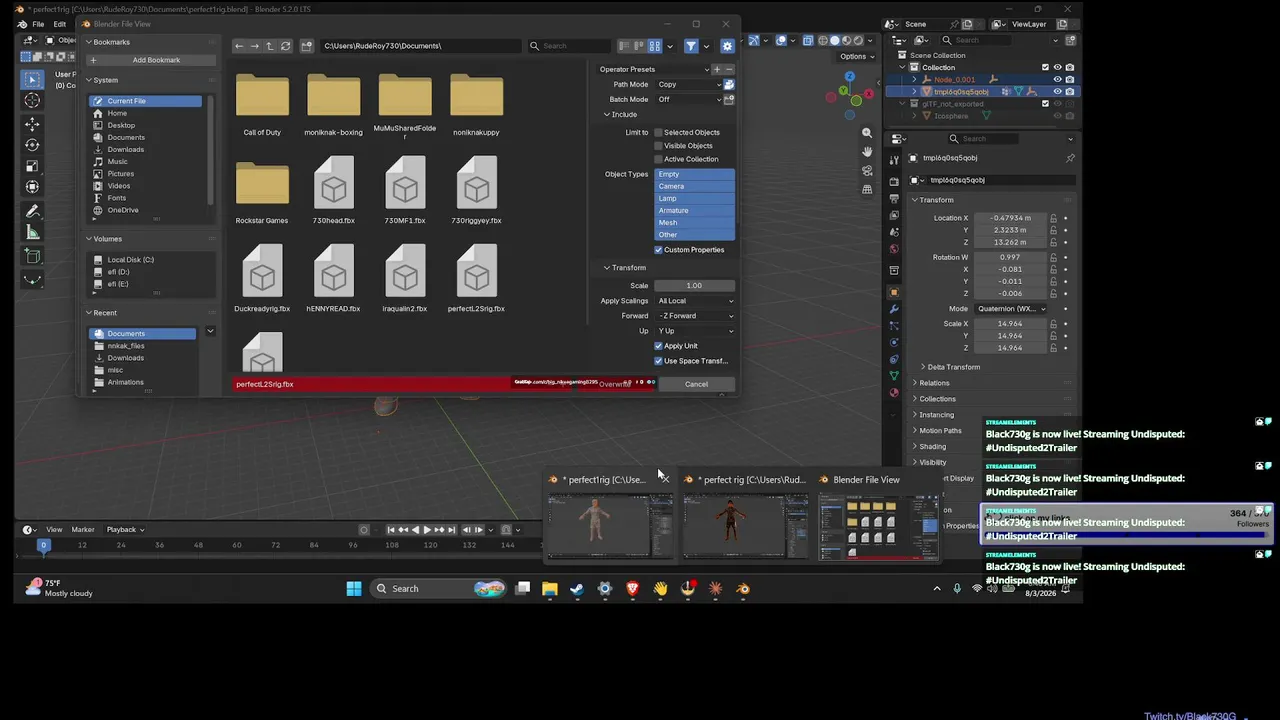
Task: Hide tmpl6q0sq5qobj in viewport with eye icon
Action: tap(1057, 91)
